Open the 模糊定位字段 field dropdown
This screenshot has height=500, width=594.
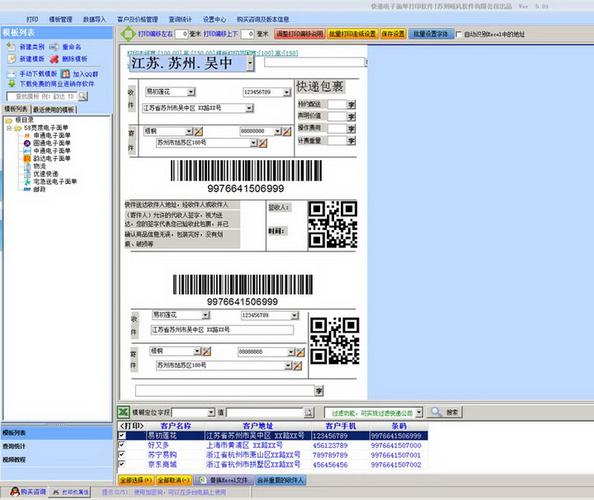click(x=211, y=412)
